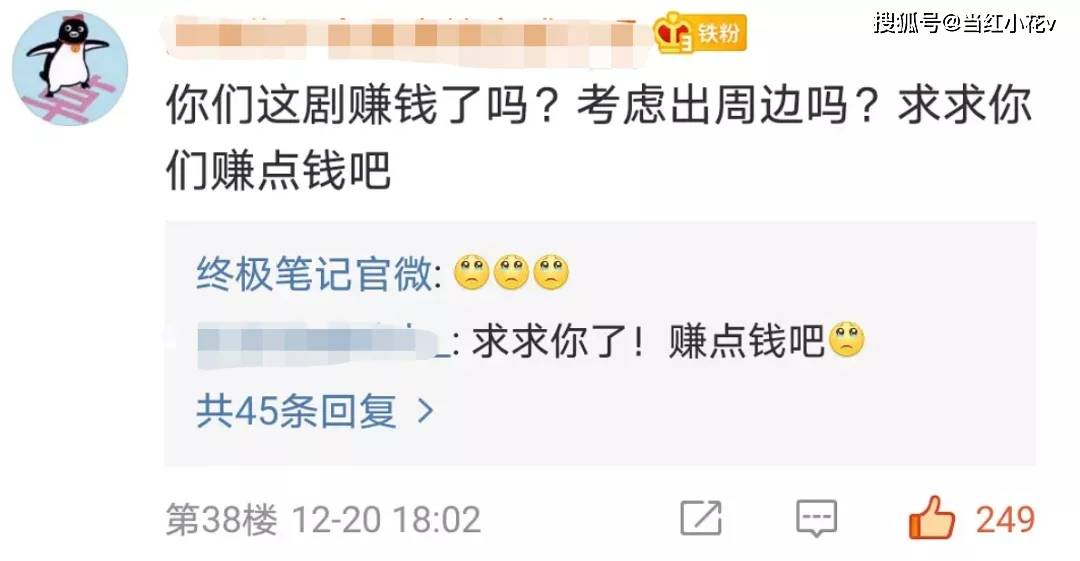
Task: Tap the thumbs-up like icon
Action: pos(932,517)
